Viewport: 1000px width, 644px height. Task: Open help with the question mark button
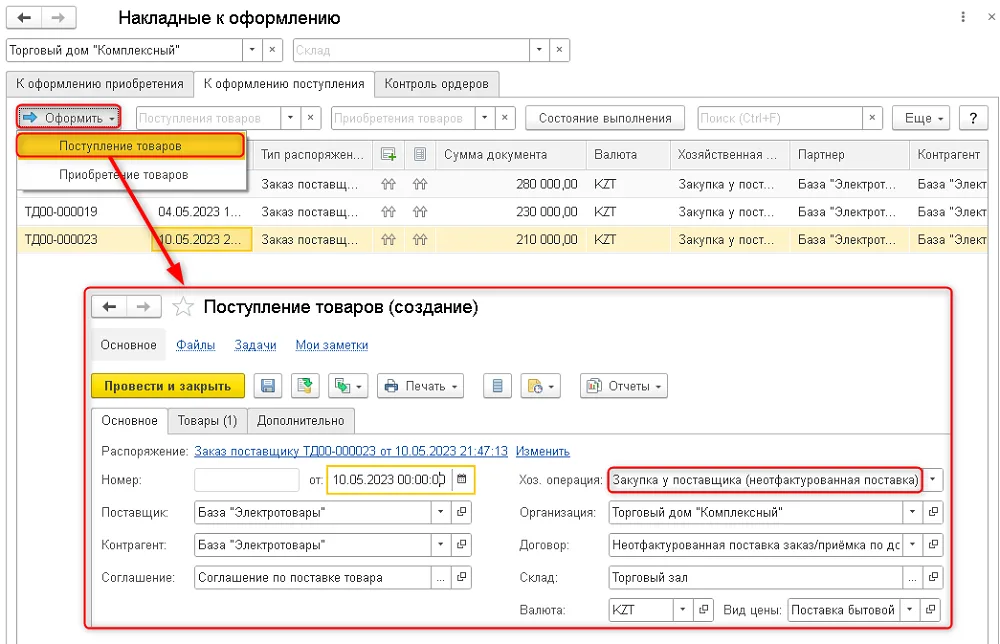tap(973, 118)
